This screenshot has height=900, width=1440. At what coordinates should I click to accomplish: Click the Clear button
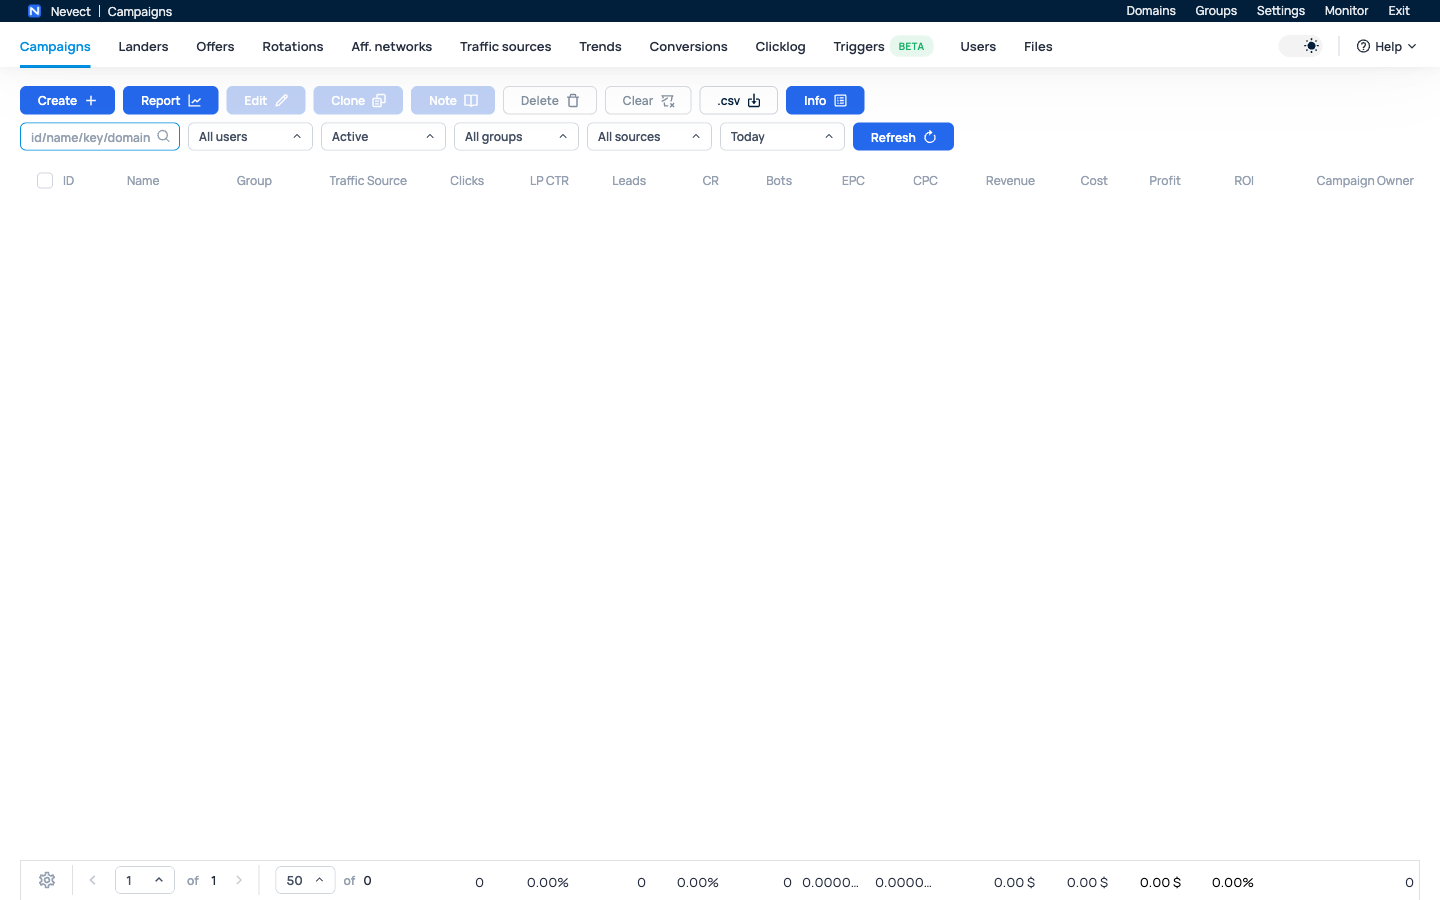[x=648, y=100]
